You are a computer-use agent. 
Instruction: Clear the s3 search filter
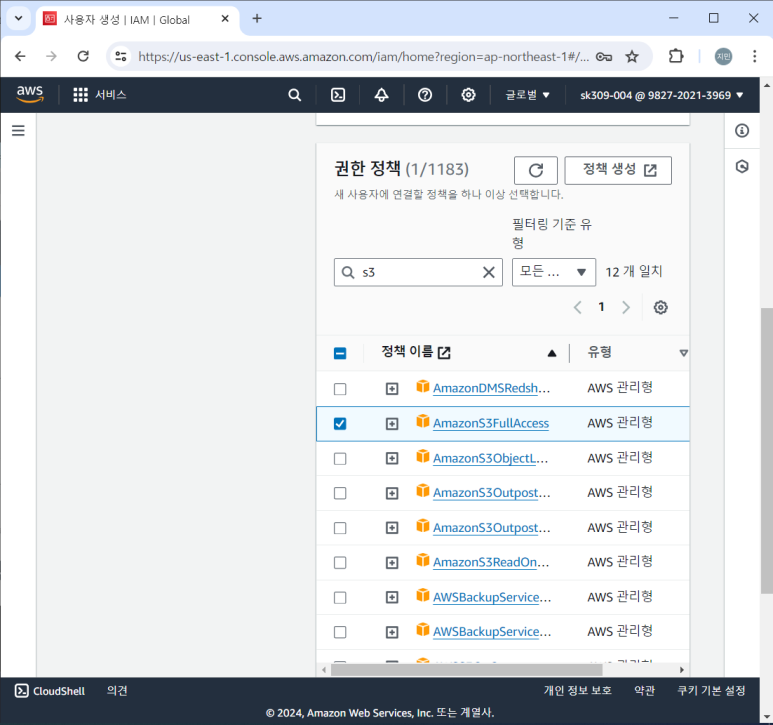489,272
